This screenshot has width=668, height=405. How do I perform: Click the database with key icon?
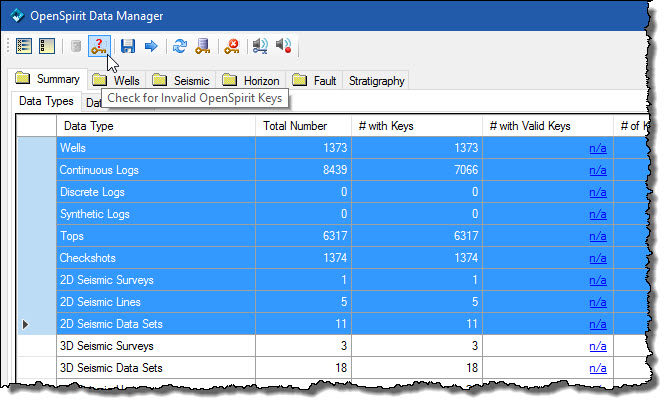coord(202,46)
